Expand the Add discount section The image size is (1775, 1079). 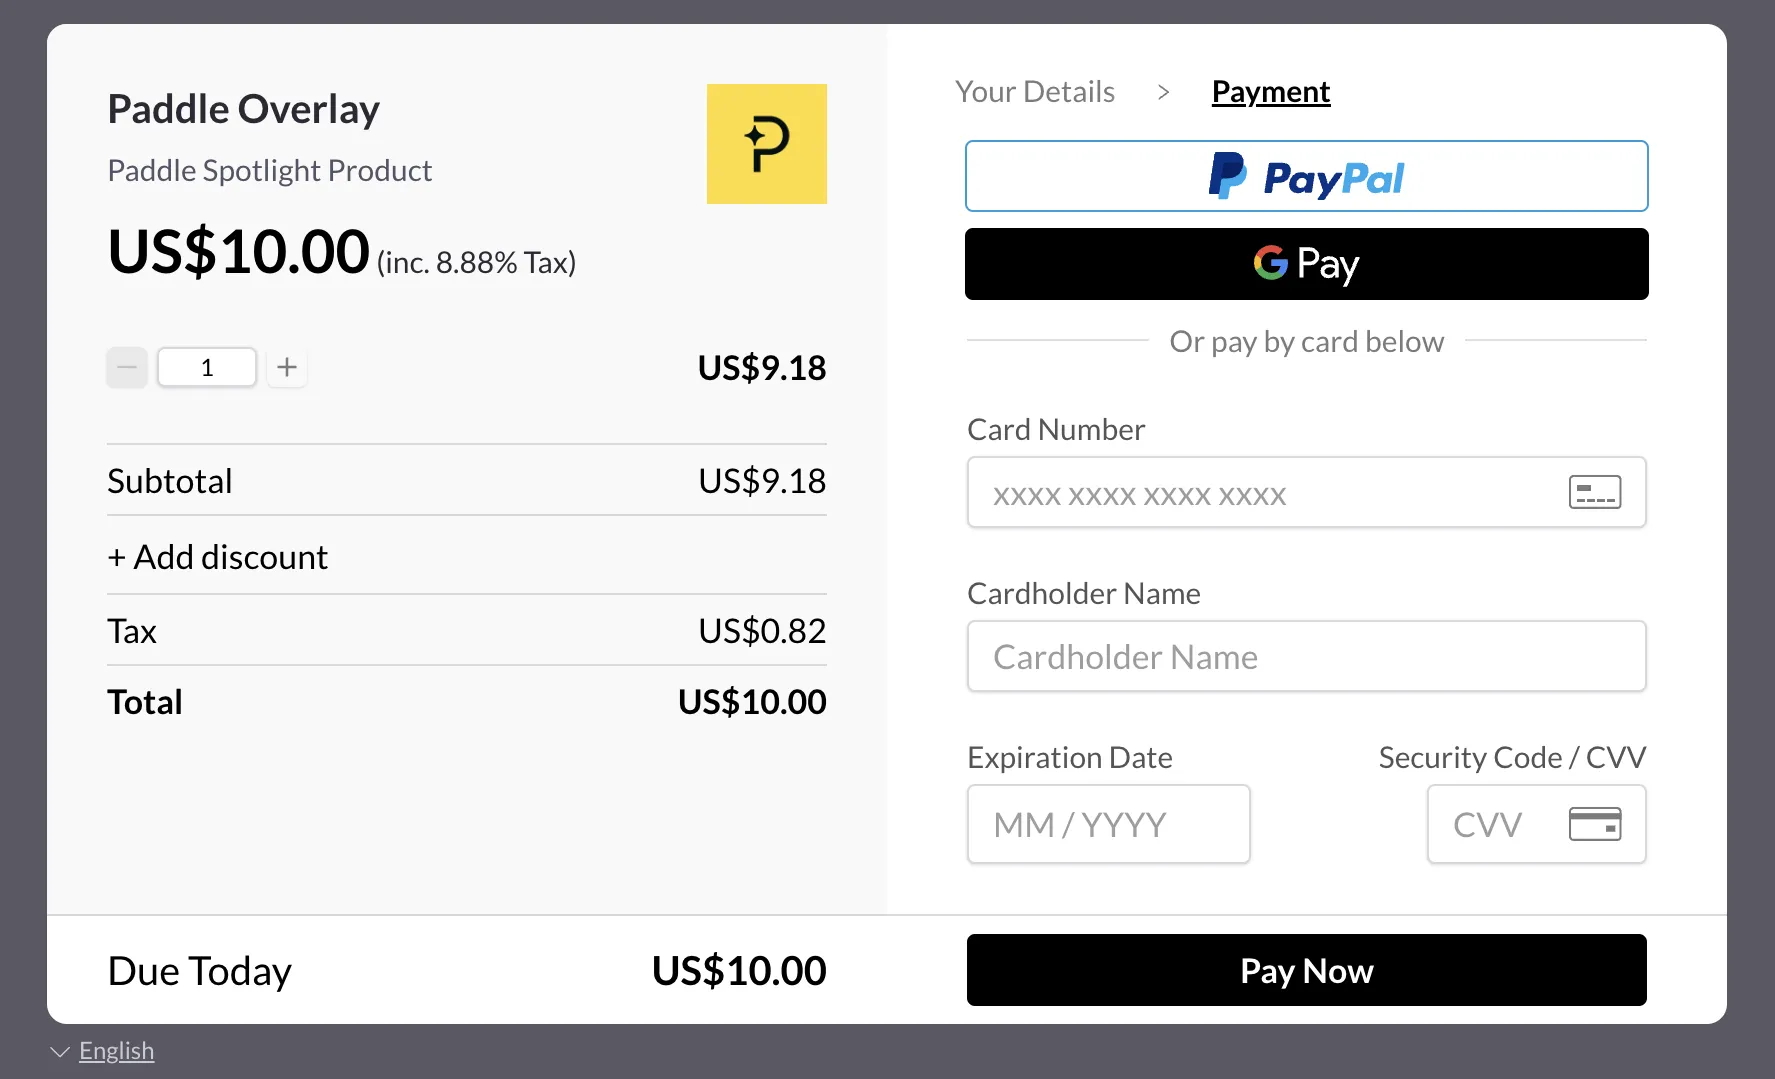(x=217, y=556)
